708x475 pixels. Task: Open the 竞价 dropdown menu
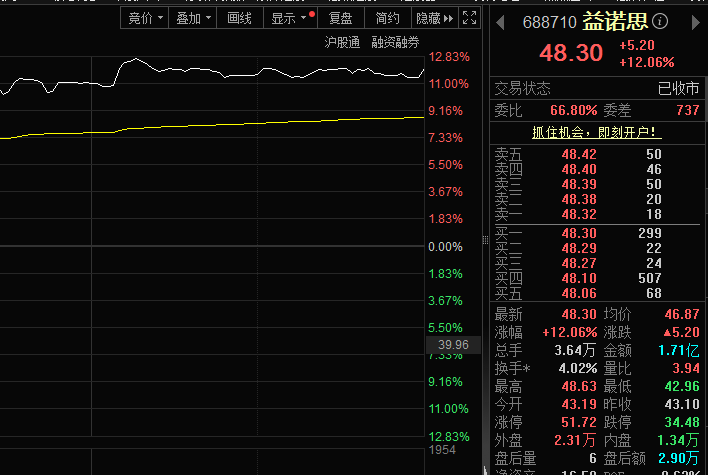click(x=145, y=18)
